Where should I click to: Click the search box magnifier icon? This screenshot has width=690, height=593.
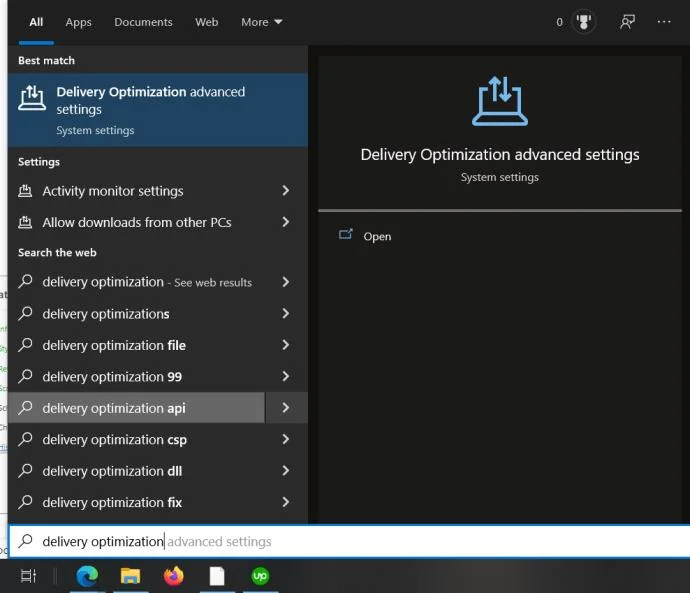(26, 541)
